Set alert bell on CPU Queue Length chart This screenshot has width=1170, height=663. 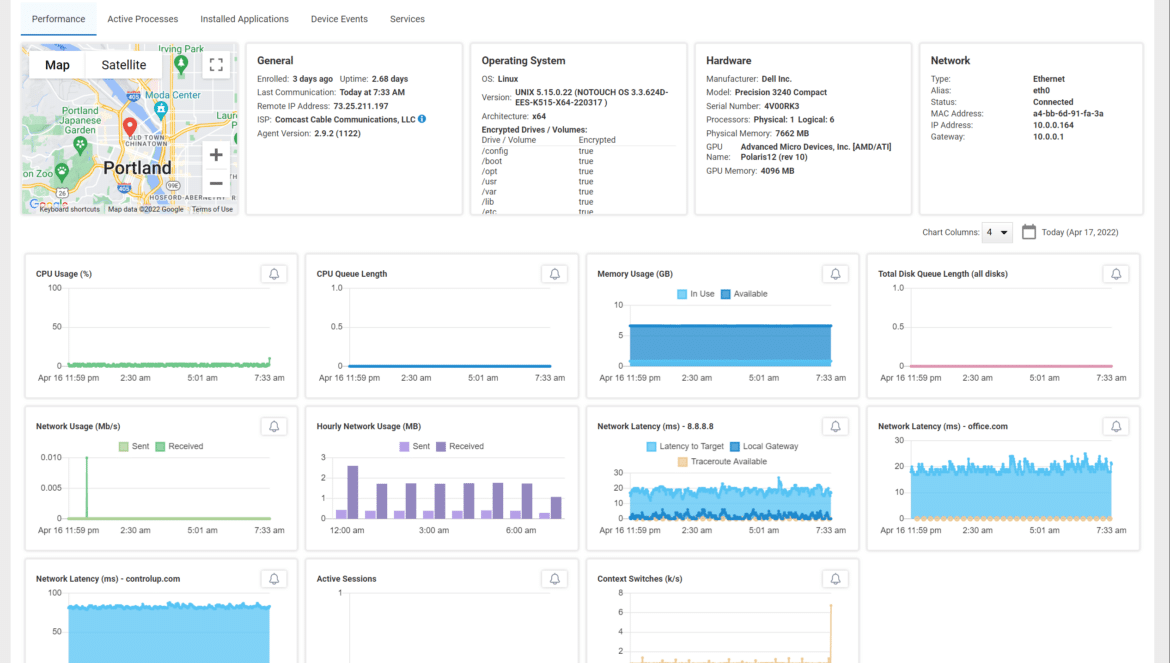click(x=554, y=274)
